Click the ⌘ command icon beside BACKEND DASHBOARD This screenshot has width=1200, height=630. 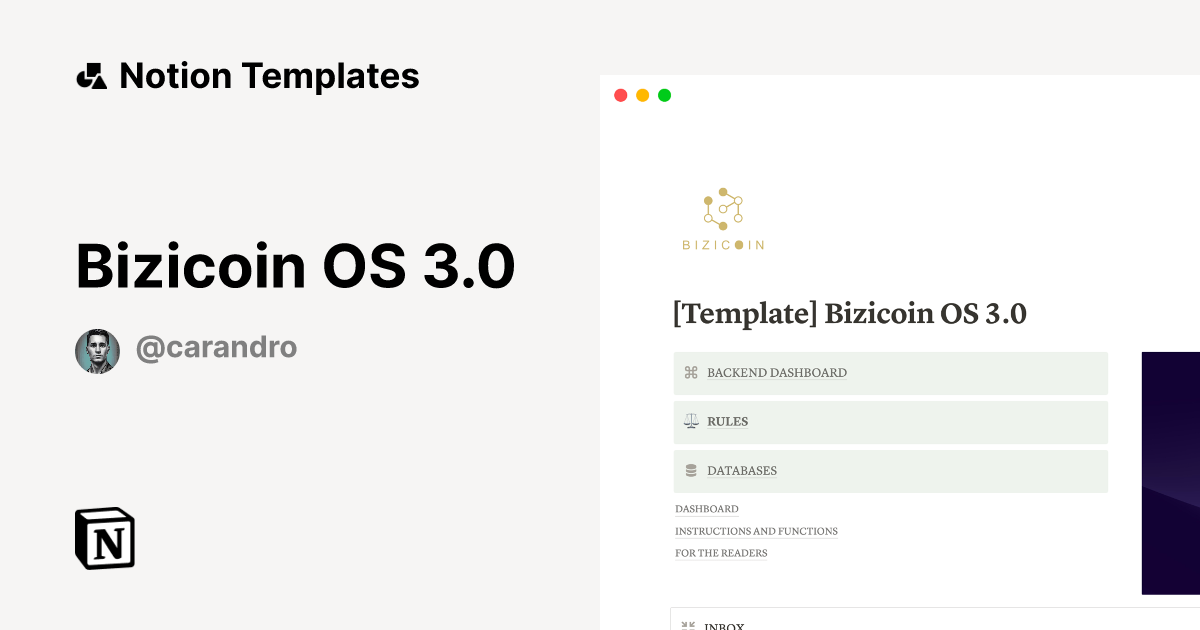[690, 372]
